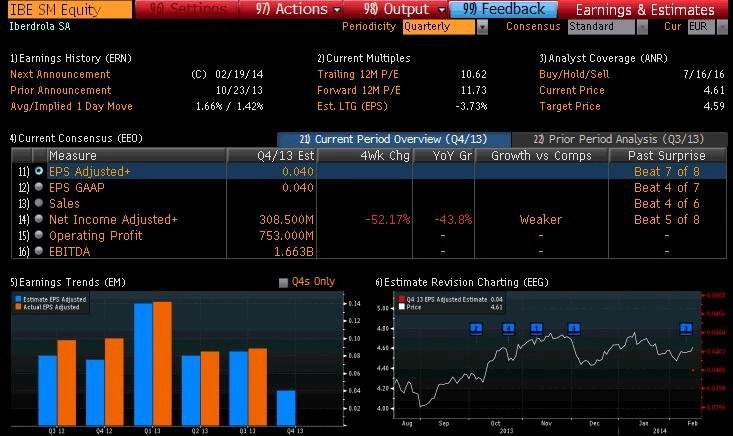Image resolution: width=733 pixels, height=436 pixels.
Task: Click the Beat 4 of 6 cell
Action: click(667, 203)
